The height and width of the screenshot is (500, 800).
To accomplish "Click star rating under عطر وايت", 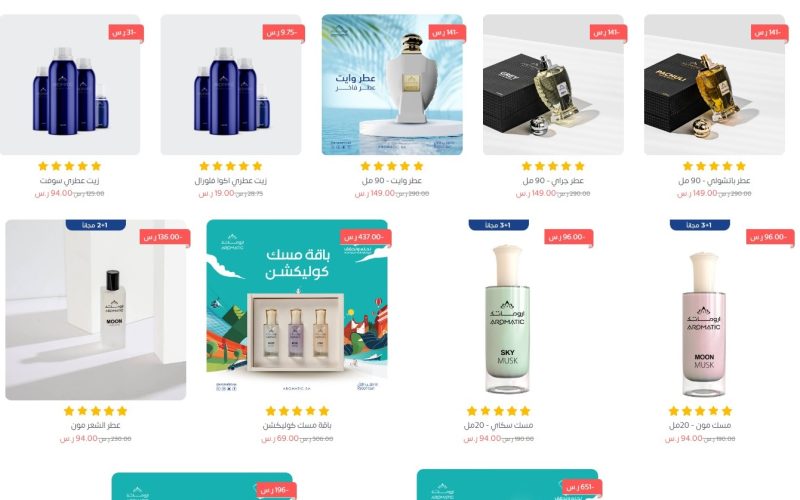I will pyautogui.click(x=392, y=166).
